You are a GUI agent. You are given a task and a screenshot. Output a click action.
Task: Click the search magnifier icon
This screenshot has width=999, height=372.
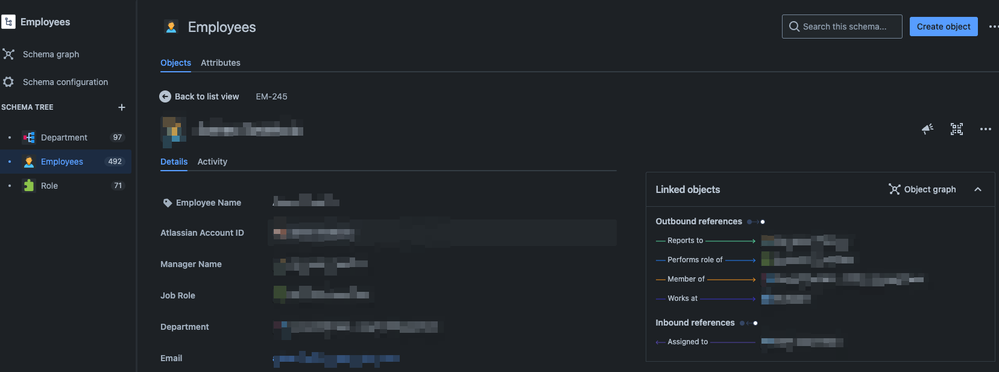[x=794, y=27]
